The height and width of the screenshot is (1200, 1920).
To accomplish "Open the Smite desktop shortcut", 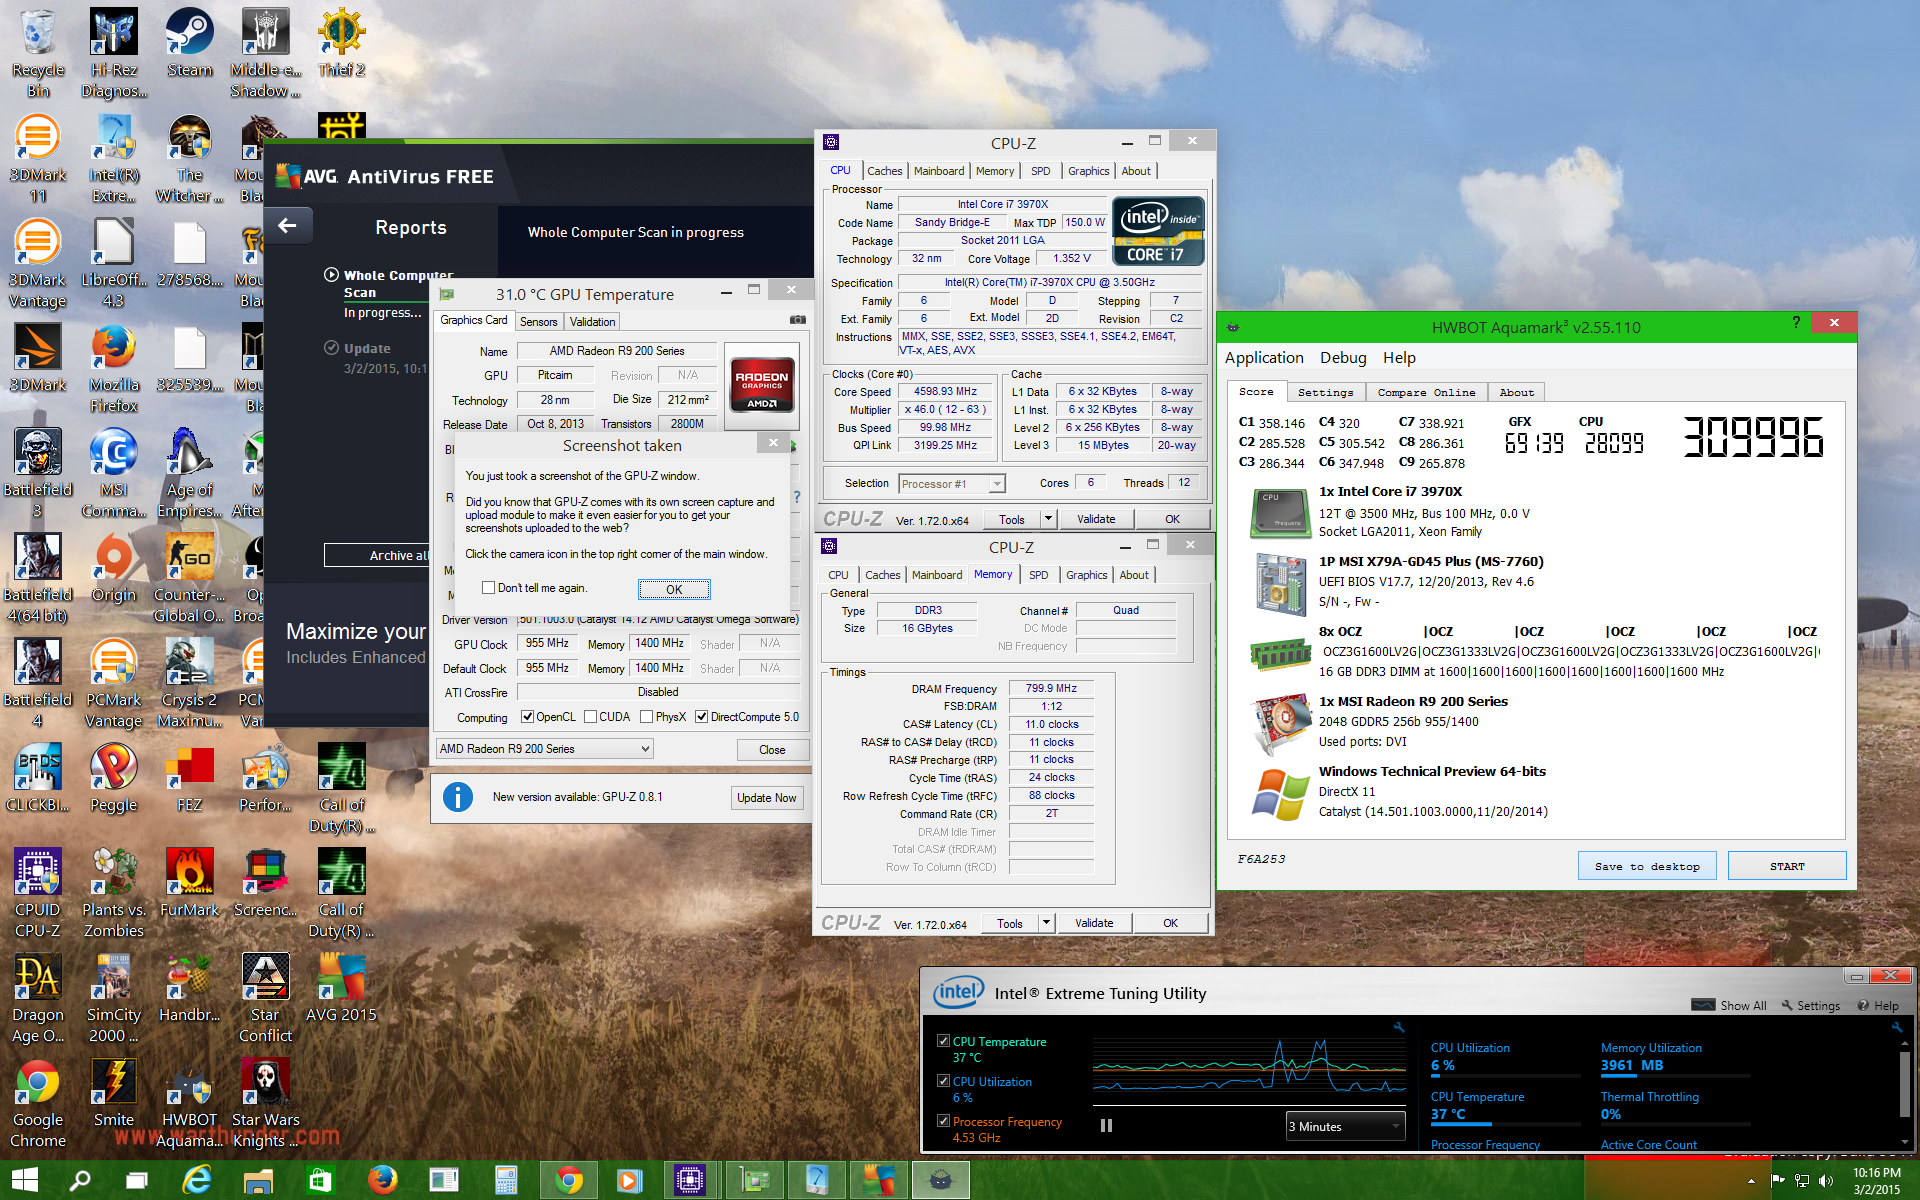I will [x=114, y=1094].
